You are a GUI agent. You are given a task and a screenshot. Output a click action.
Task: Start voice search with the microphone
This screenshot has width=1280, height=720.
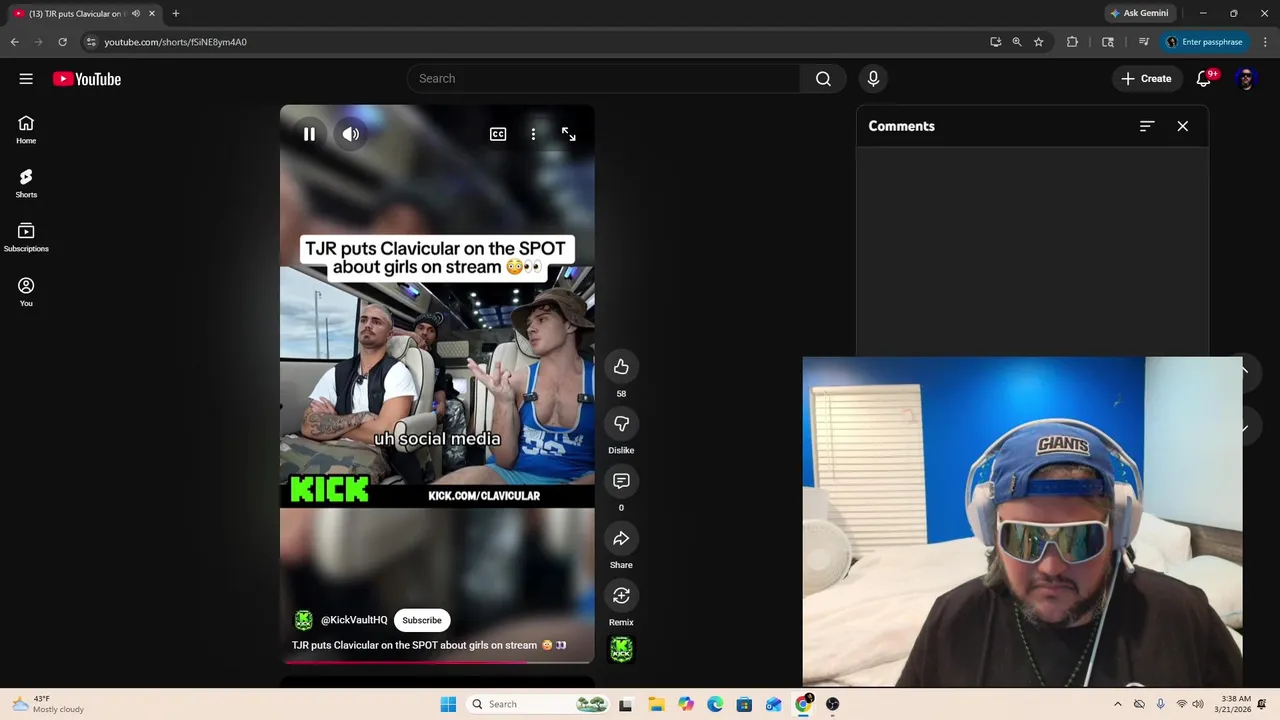[x=873, y=79]
